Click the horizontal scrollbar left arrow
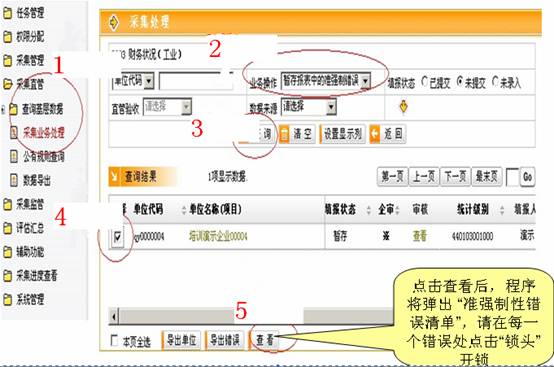The height and width of the screenshot is (367, 554). [x=114, y=316]
